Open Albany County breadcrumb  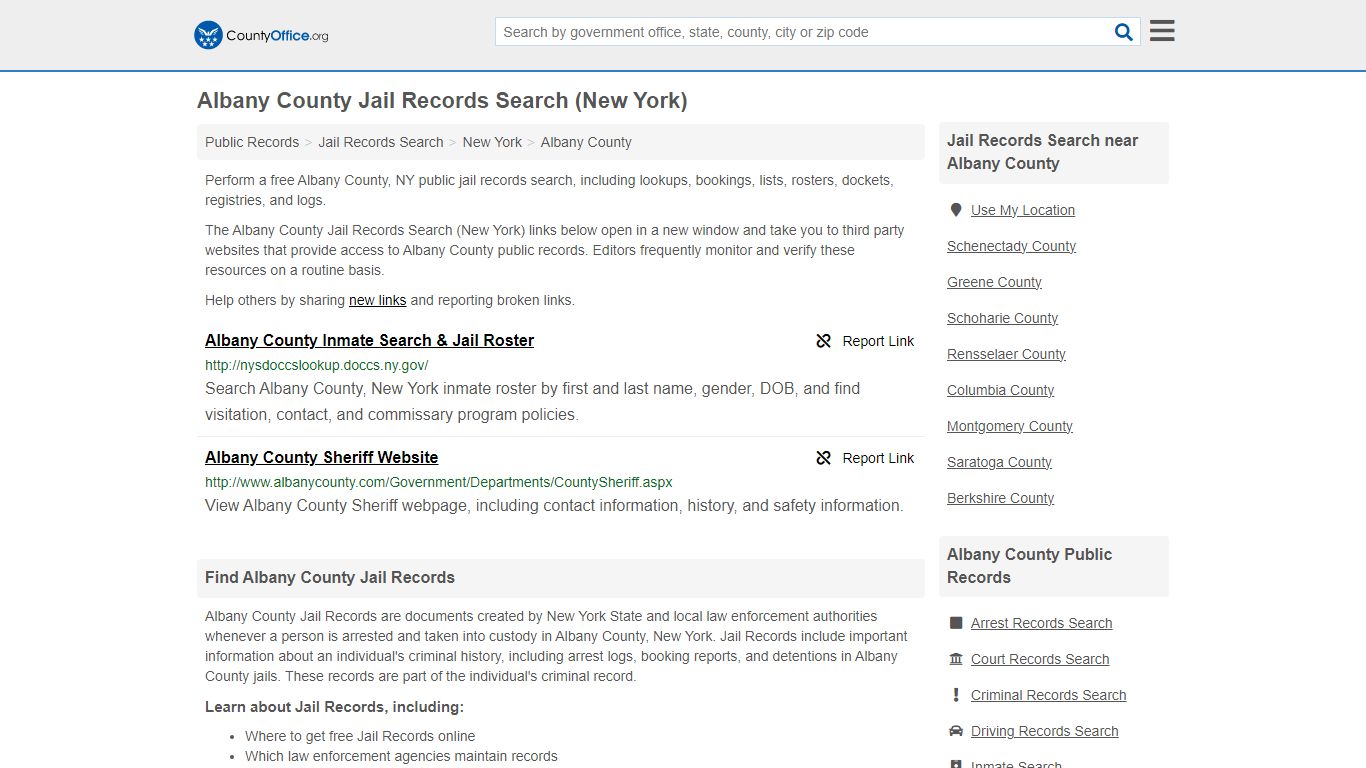[x=586, y=142]
